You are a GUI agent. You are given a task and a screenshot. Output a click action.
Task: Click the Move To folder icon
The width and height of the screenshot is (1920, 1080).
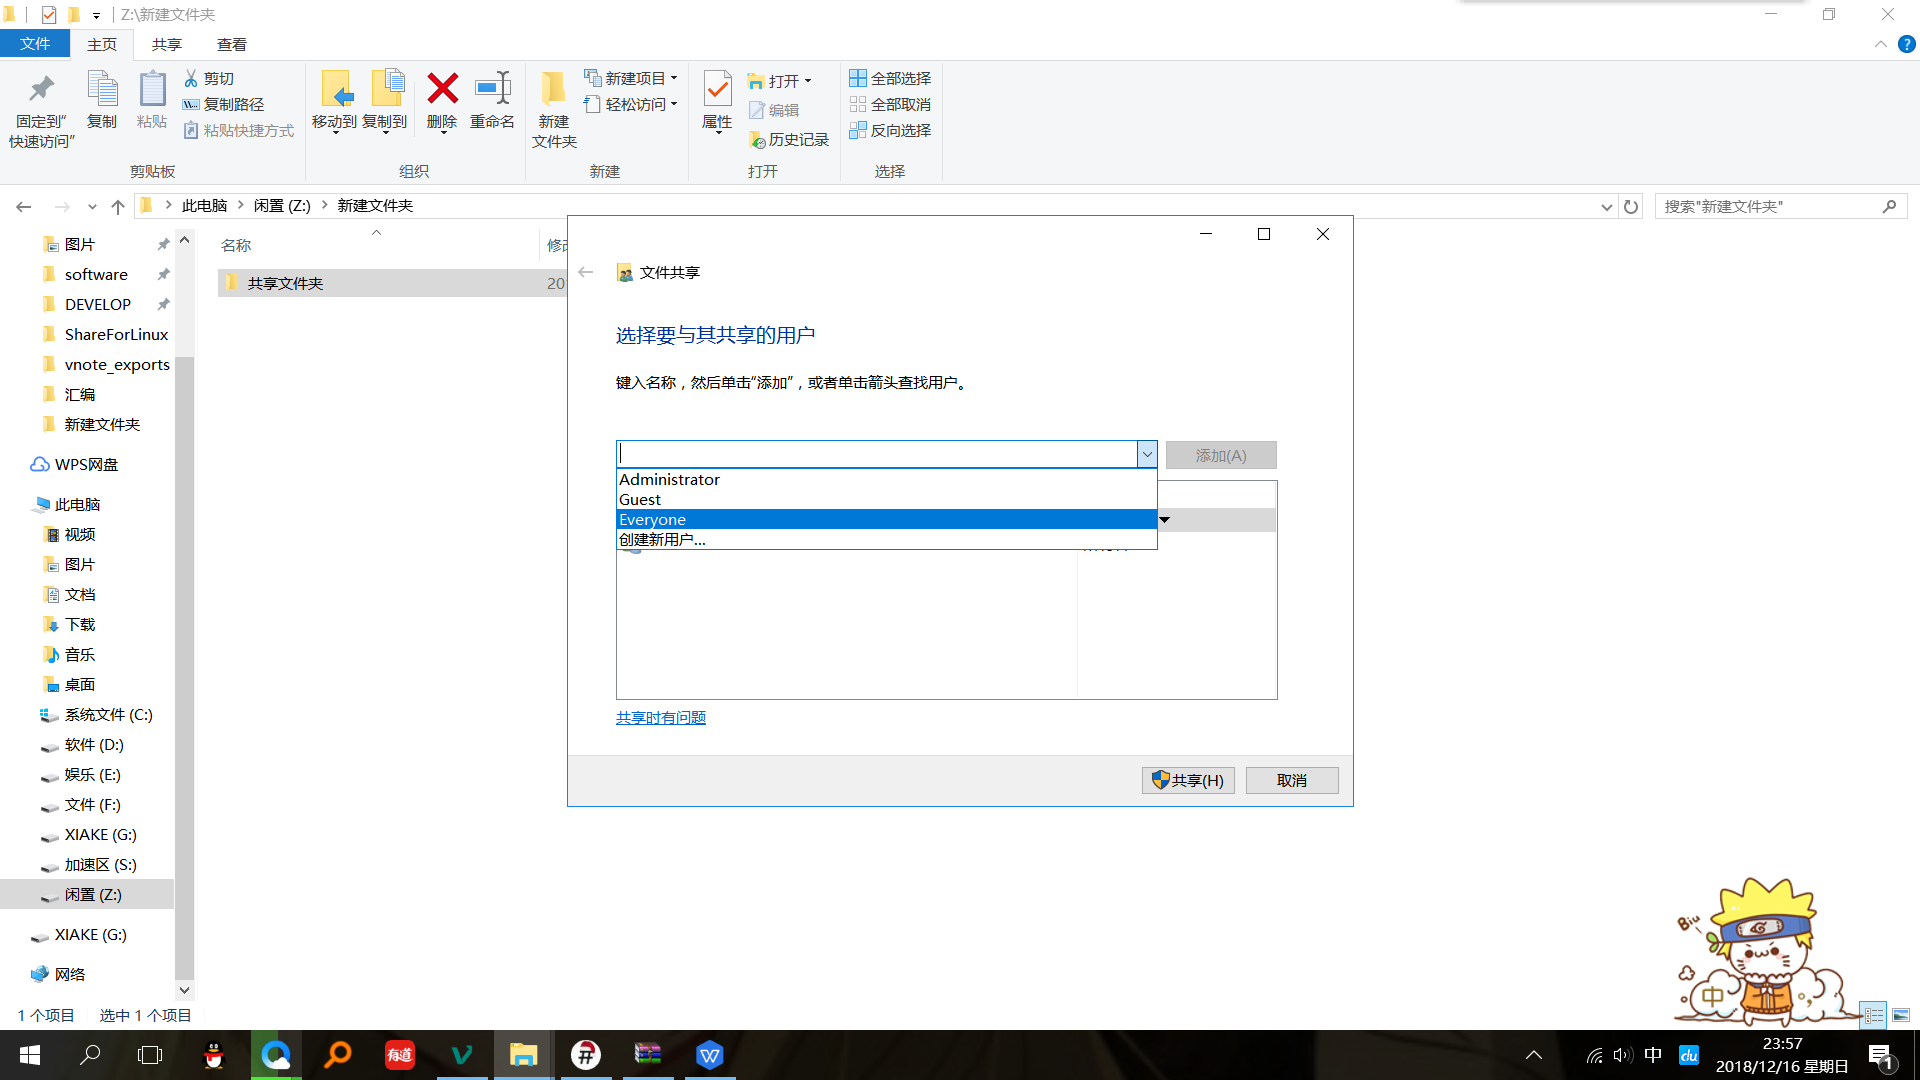click(x=336, y=90)
